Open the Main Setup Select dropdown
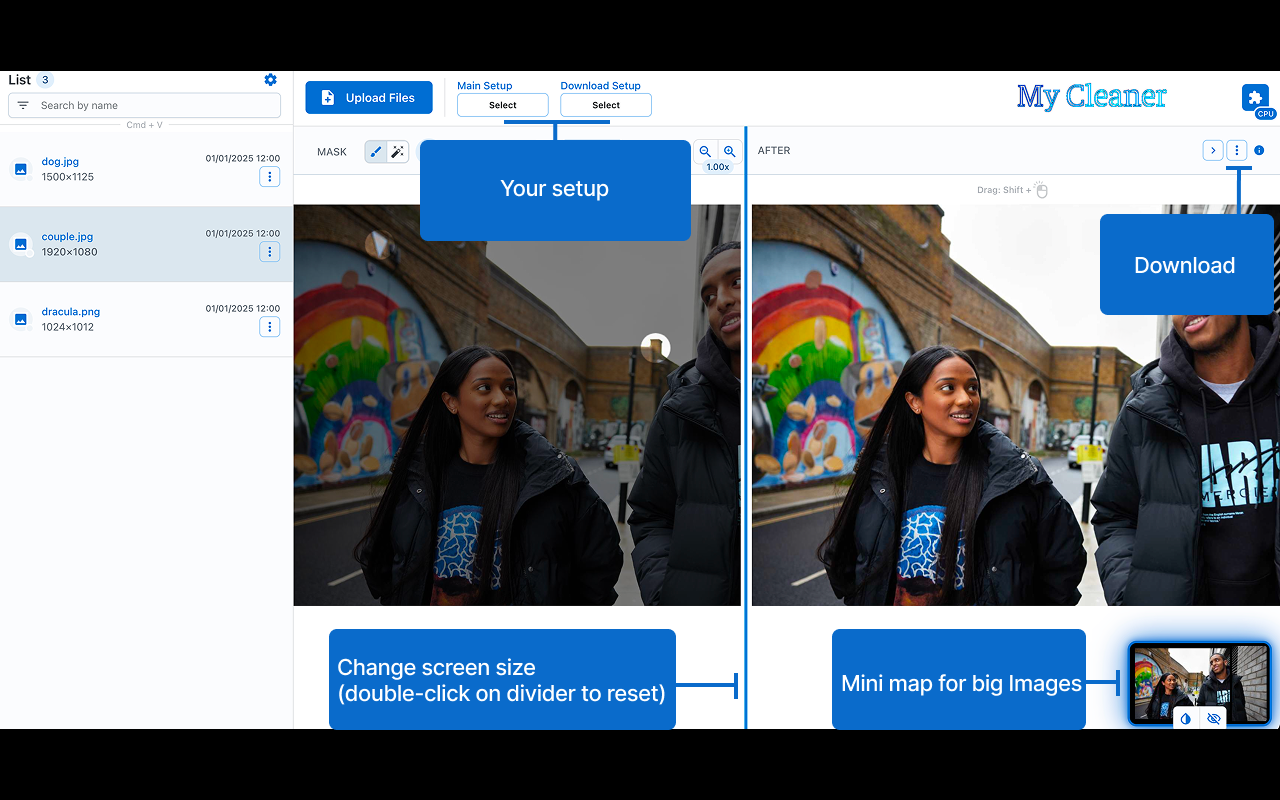The width and height of the screenshot is (1280, 800). [x=503, y=105]
